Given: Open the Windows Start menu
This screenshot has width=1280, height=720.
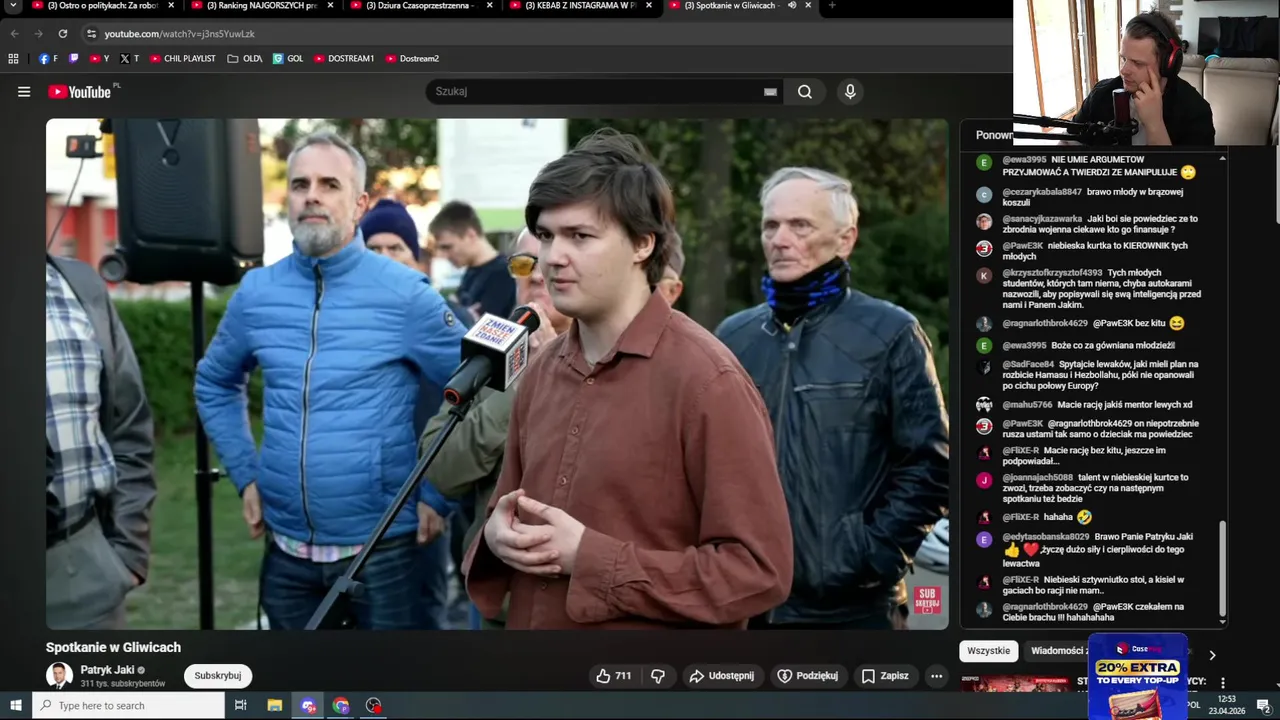Looking at the screenshot, I should point(15,706).
